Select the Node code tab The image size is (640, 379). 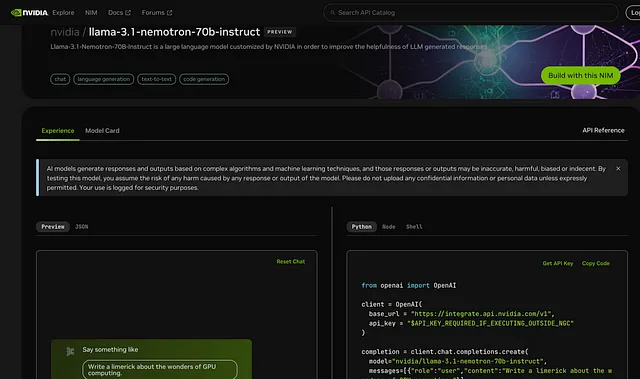[x=389, y=226]
